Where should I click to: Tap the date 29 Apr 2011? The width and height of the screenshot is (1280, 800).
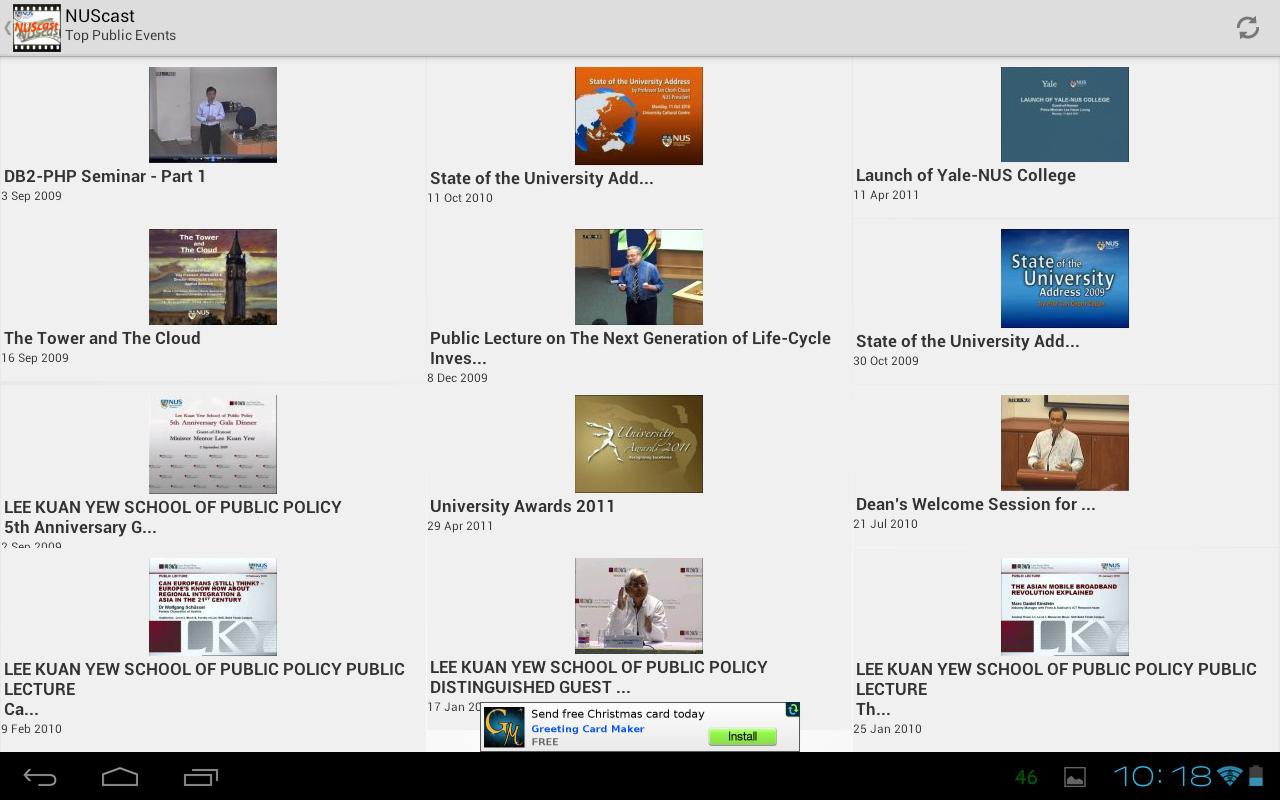click(460, 526)
